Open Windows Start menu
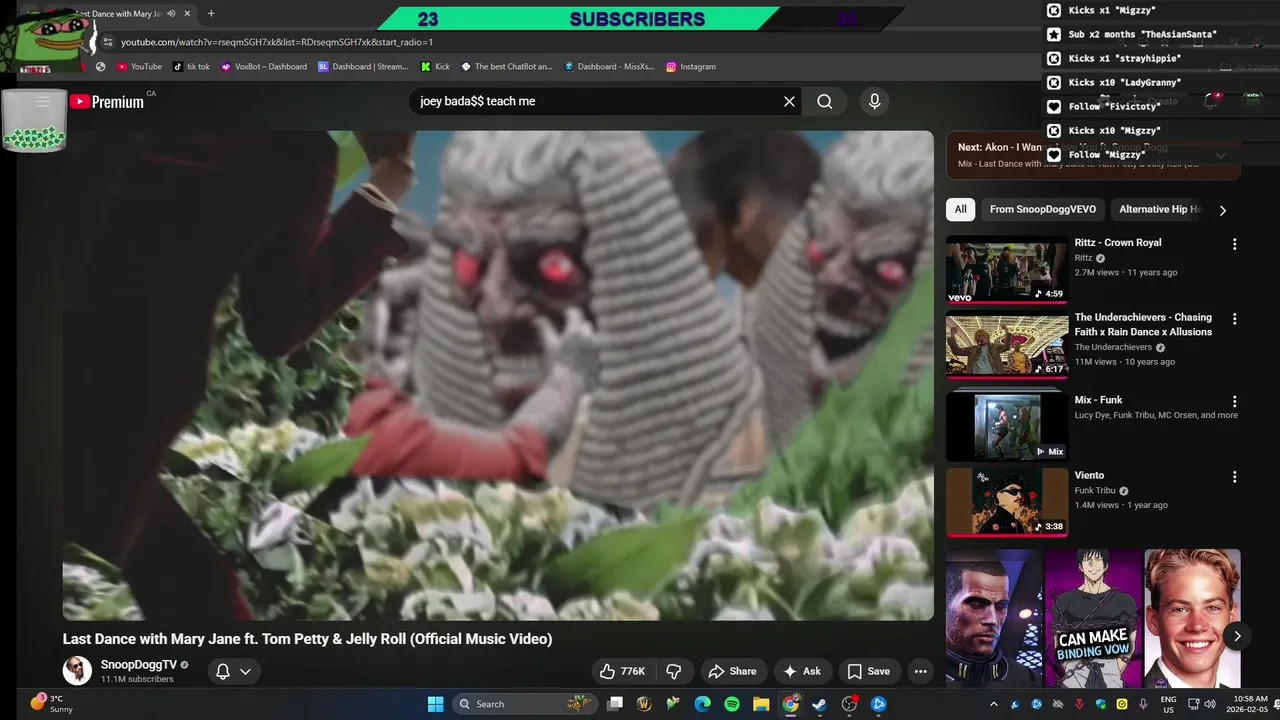 436,704
